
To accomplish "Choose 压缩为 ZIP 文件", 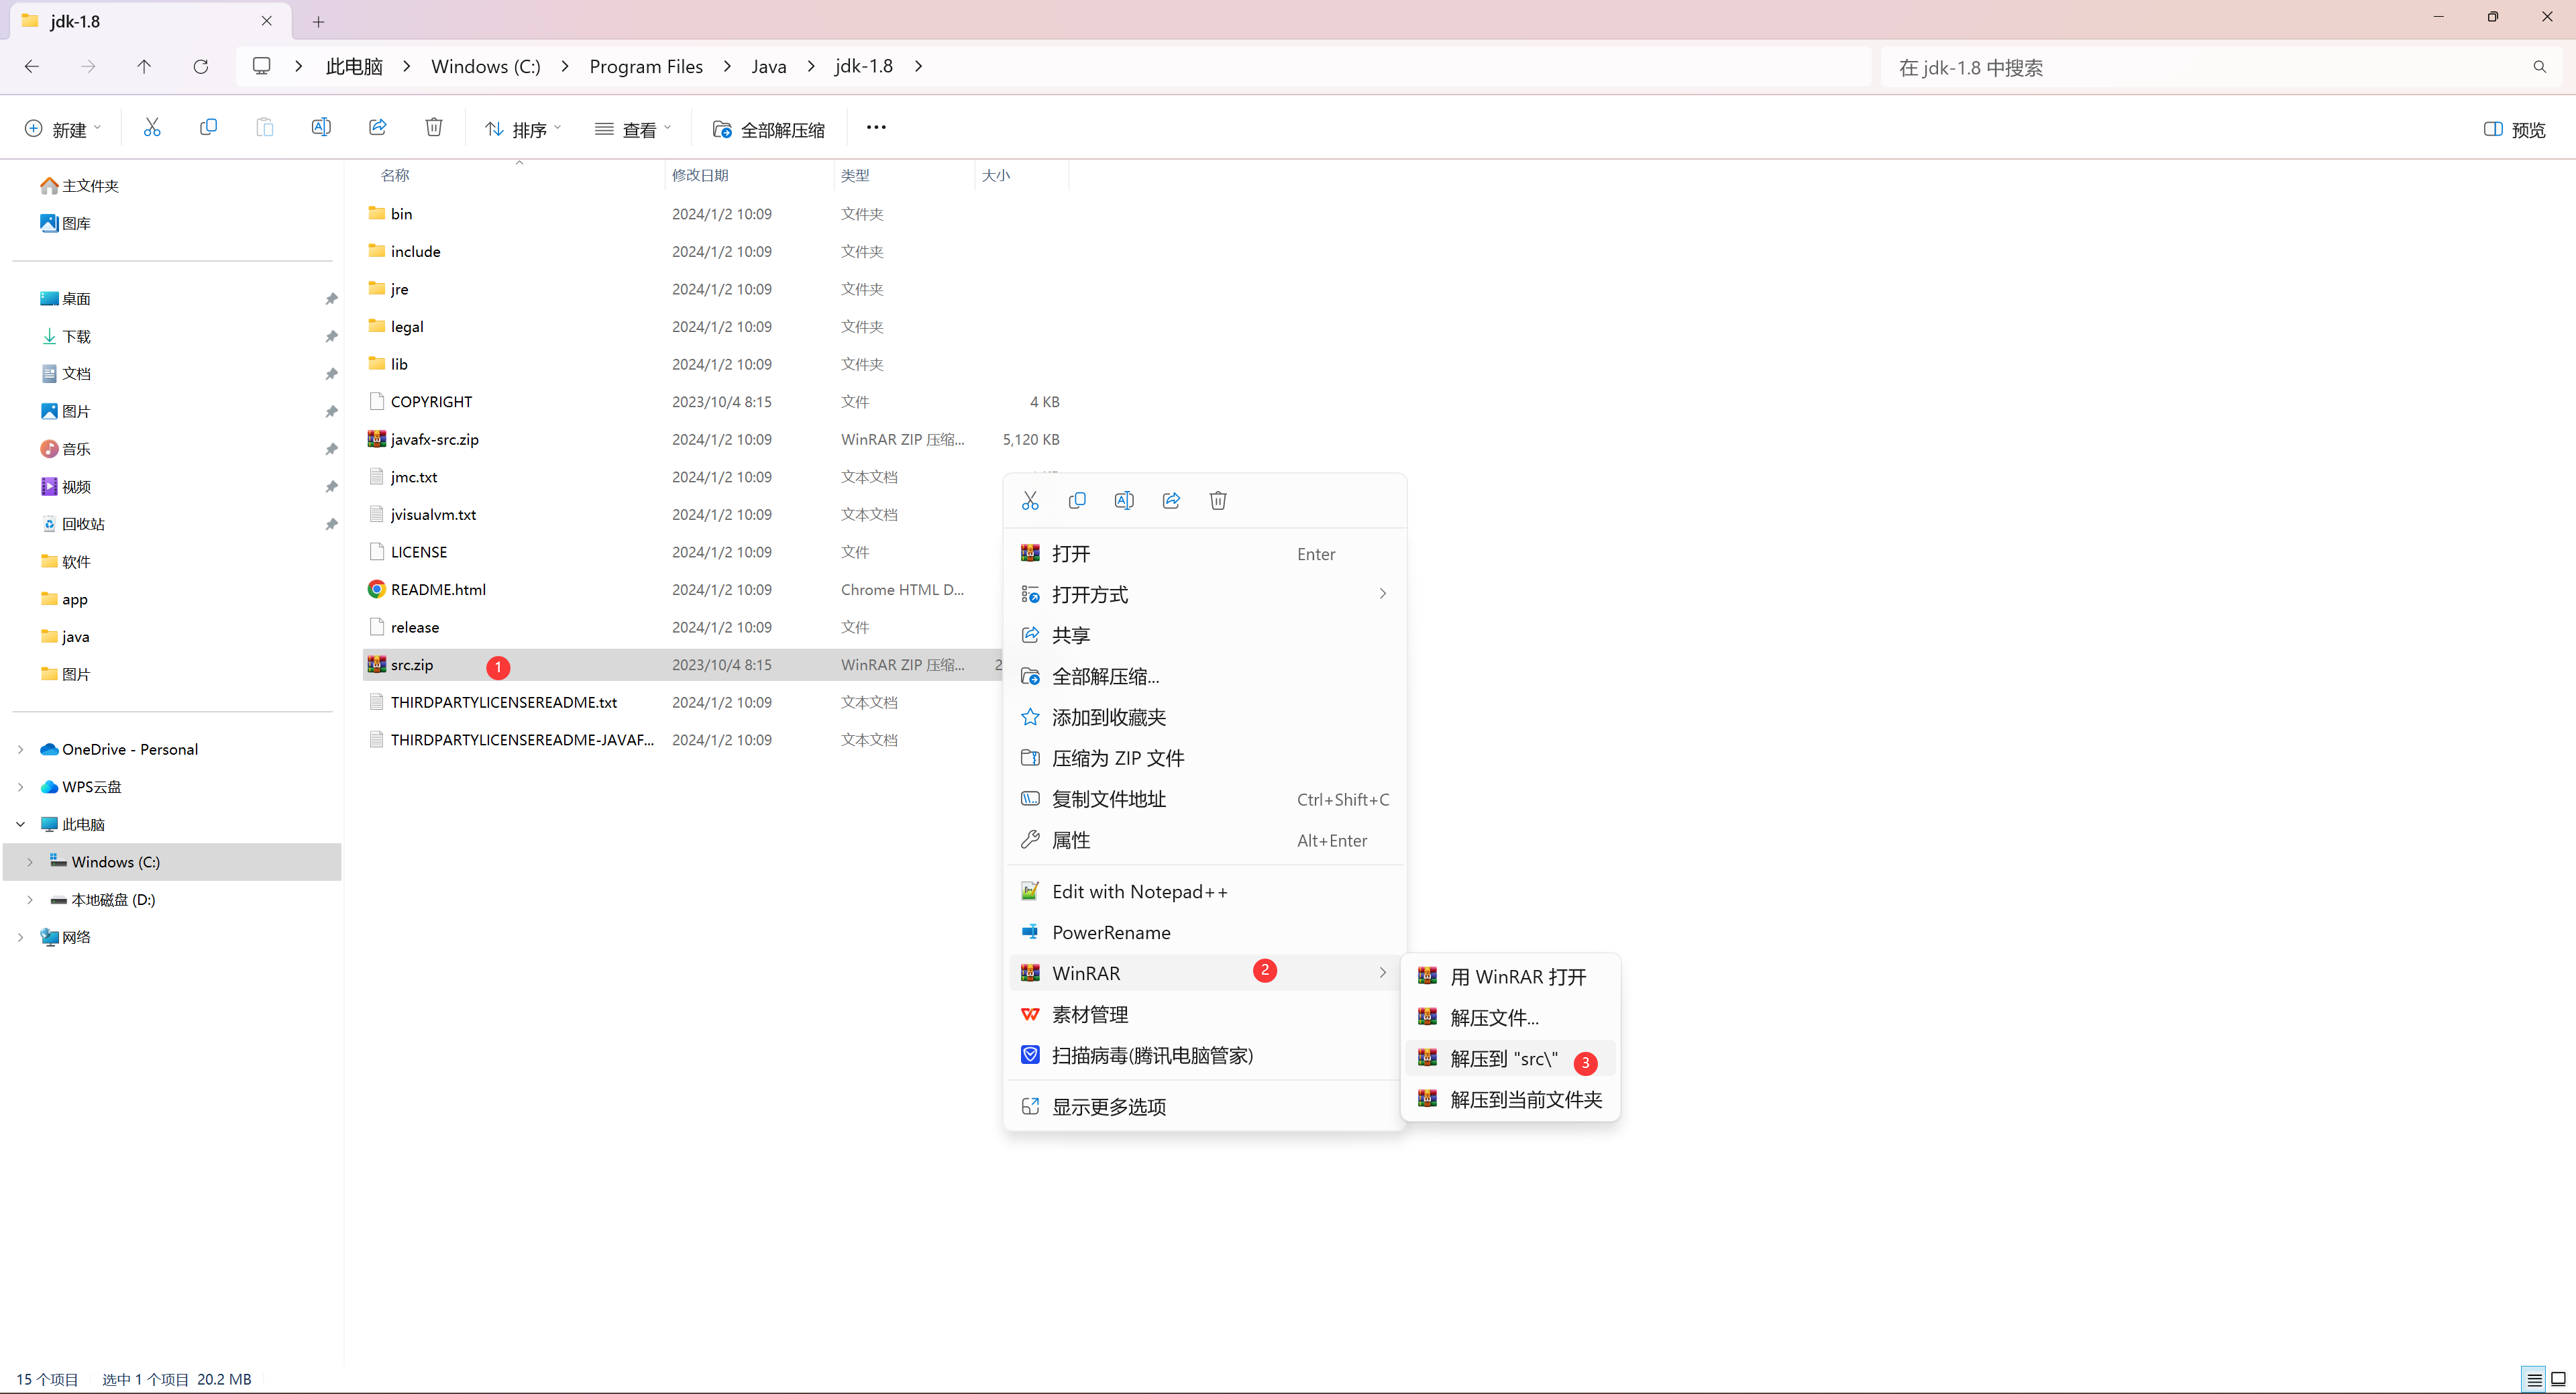I will 1204,758.
